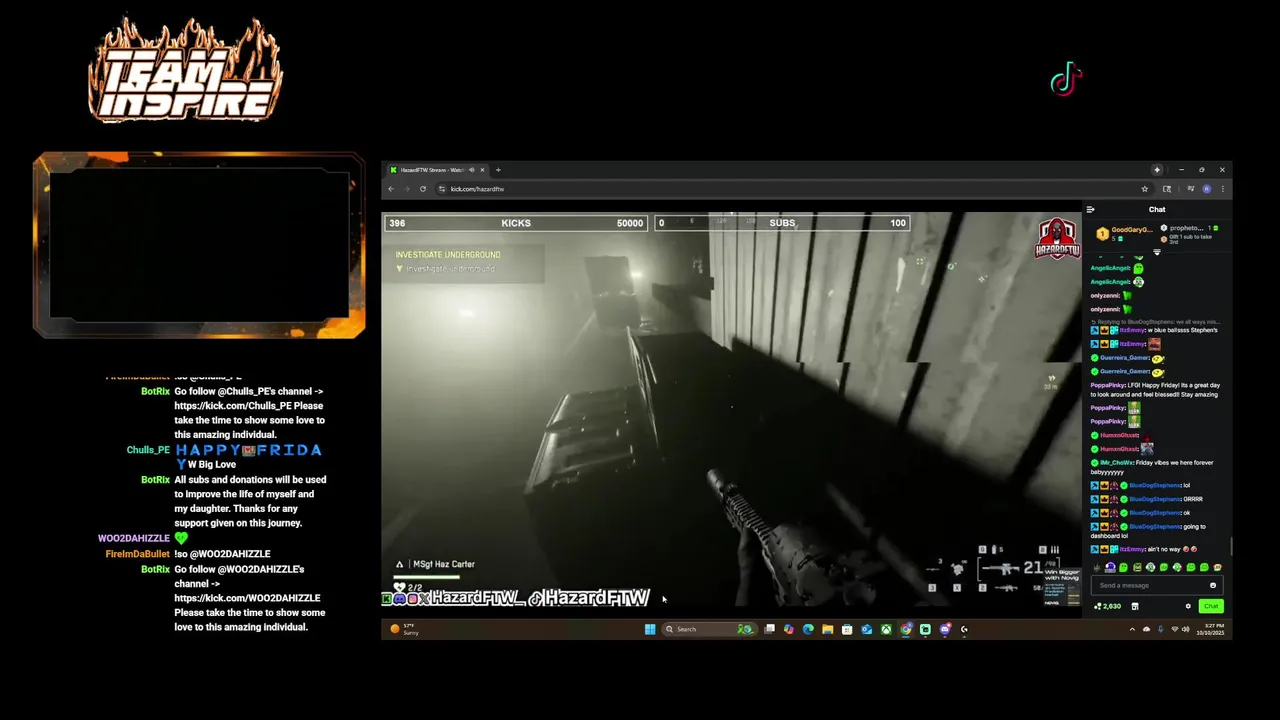Open Microsoft Store from the taskbar
This screenshot has width=1280, height=720.
click(847, 629)
